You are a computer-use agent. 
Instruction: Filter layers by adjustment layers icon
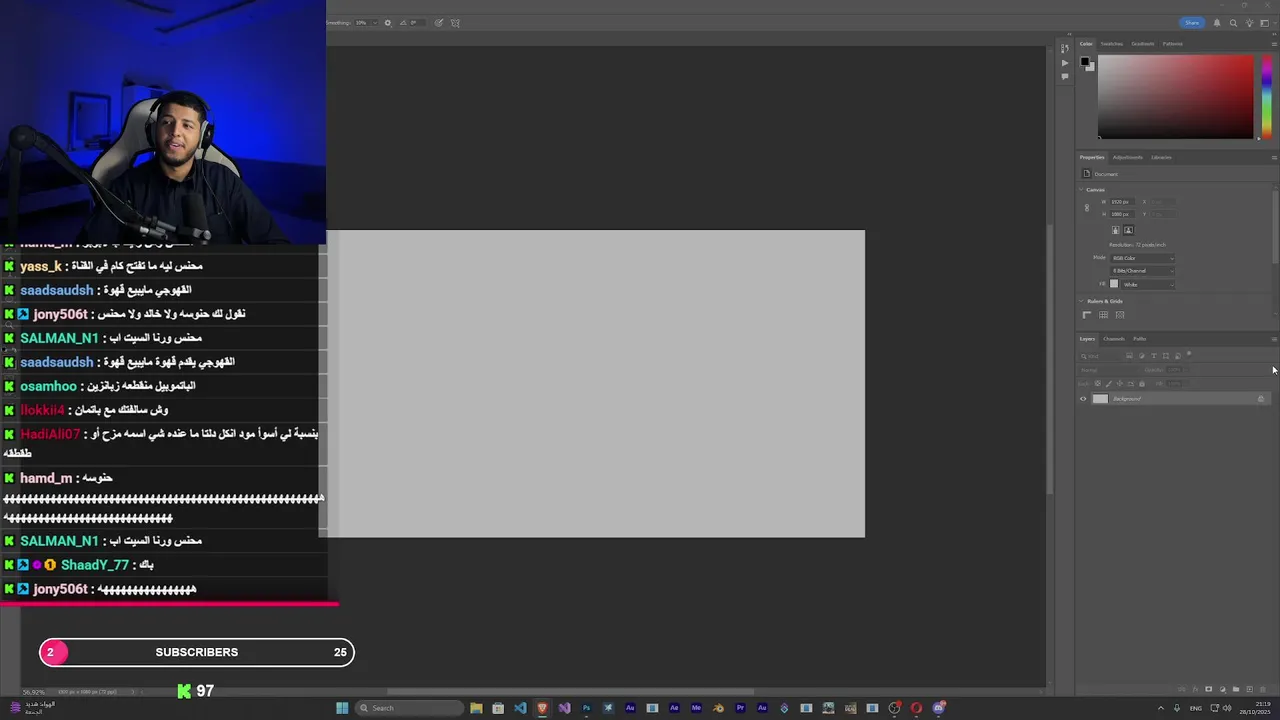click(x=1142, y=356)
